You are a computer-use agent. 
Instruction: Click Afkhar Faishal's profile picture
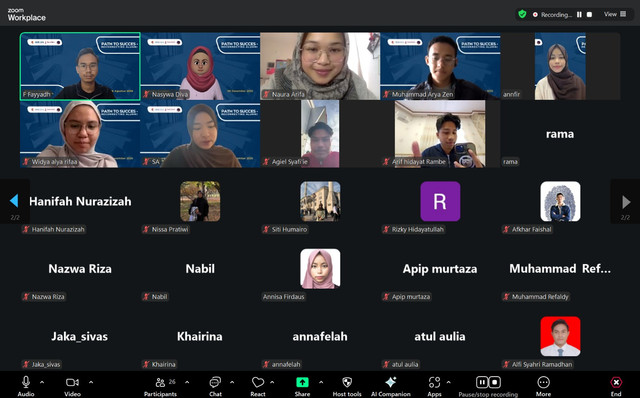[560, 201]
